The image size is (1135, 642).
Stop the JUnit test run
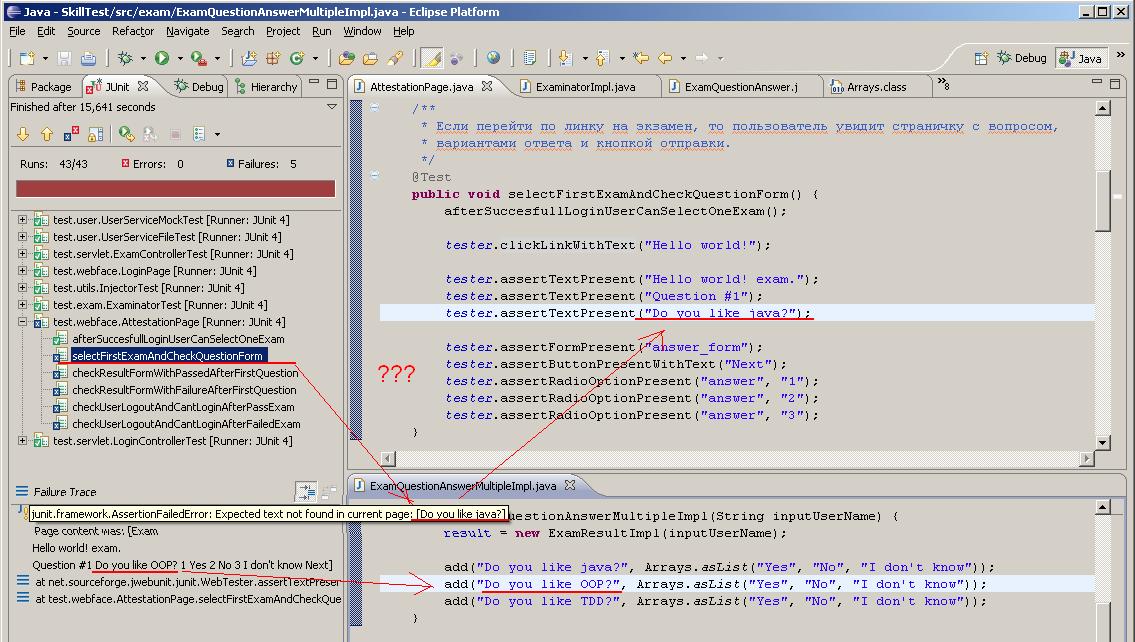point(175,133)
